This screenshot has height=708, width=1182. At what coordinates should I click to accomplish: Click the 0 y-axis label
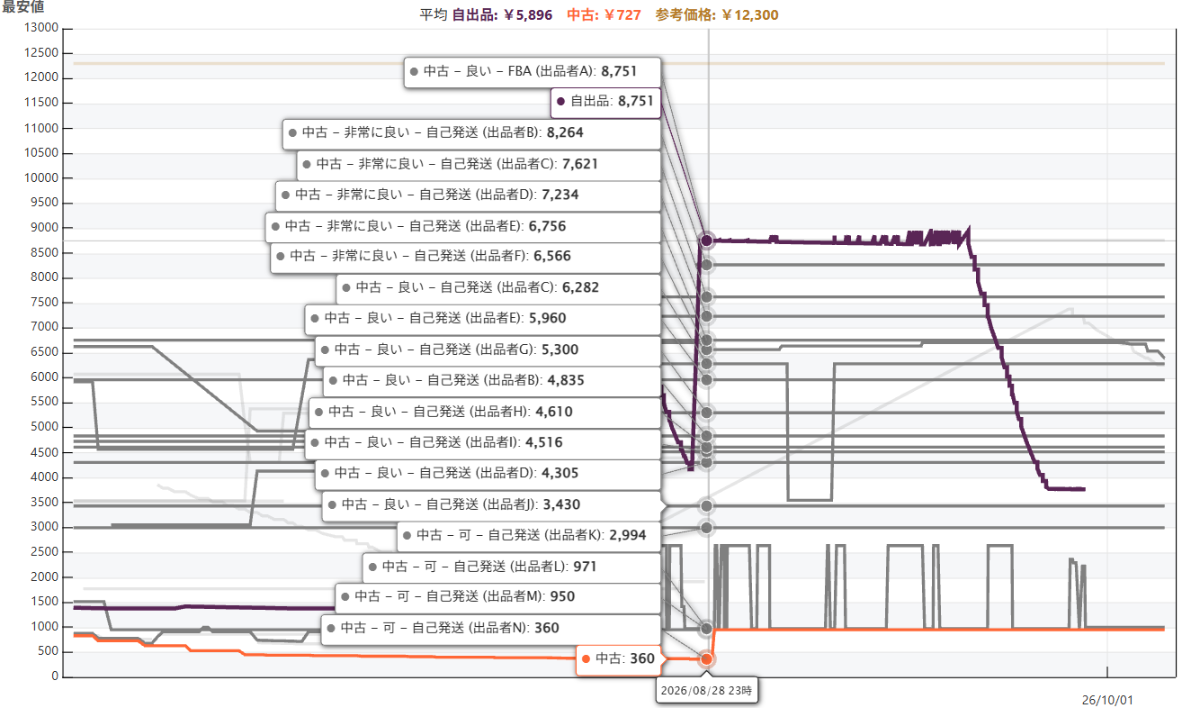point(55,676)
